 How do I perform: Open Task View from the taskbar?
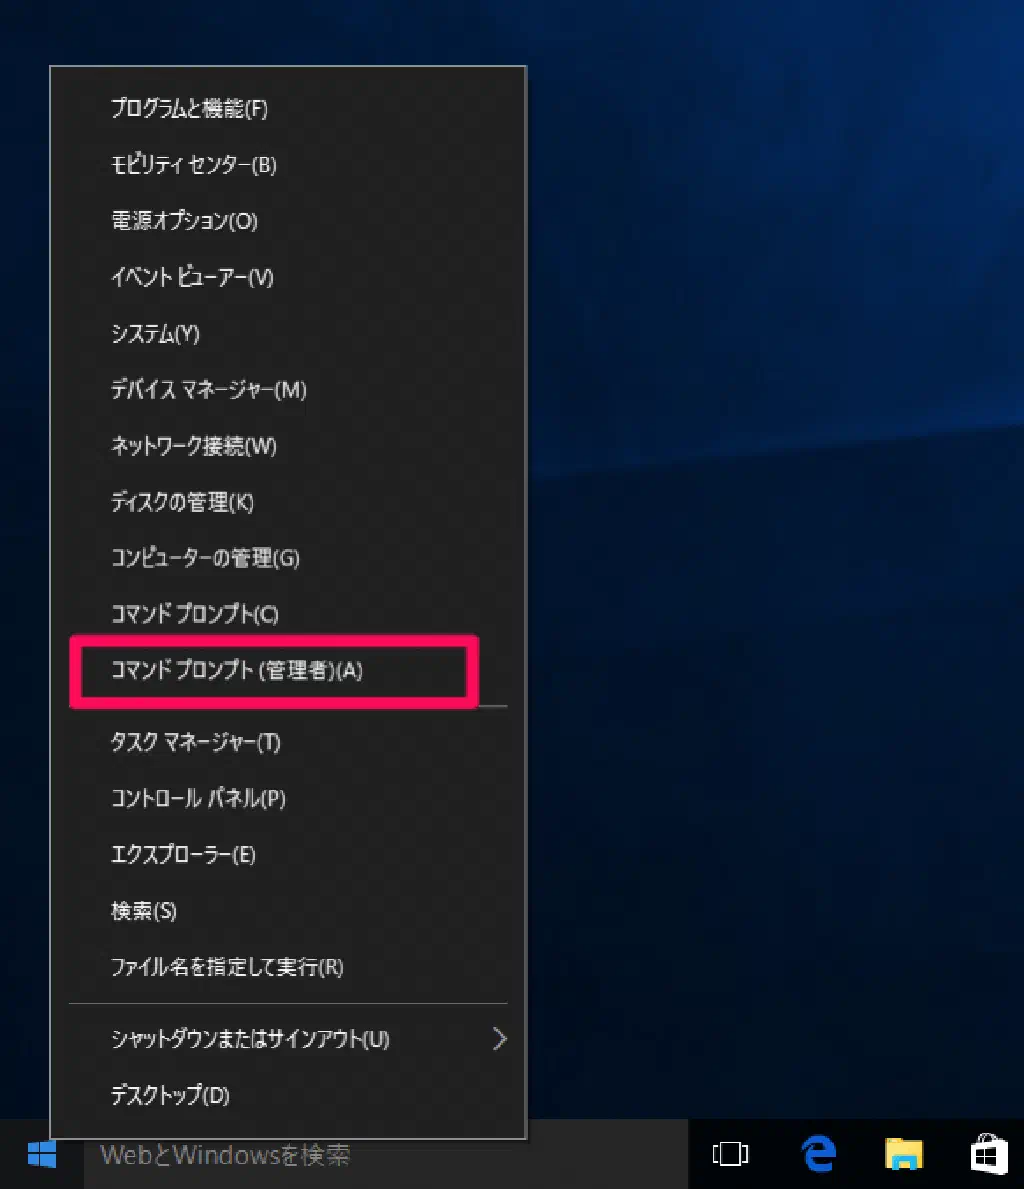(x=730, y=1155)
